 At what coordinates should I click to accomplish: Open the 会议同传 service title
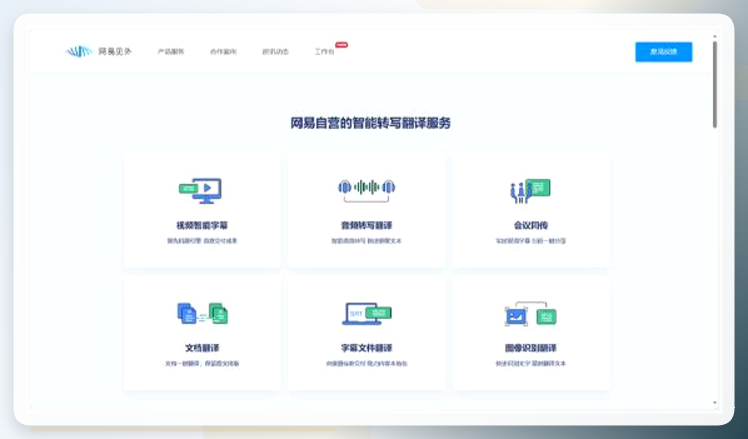[530, 225]
